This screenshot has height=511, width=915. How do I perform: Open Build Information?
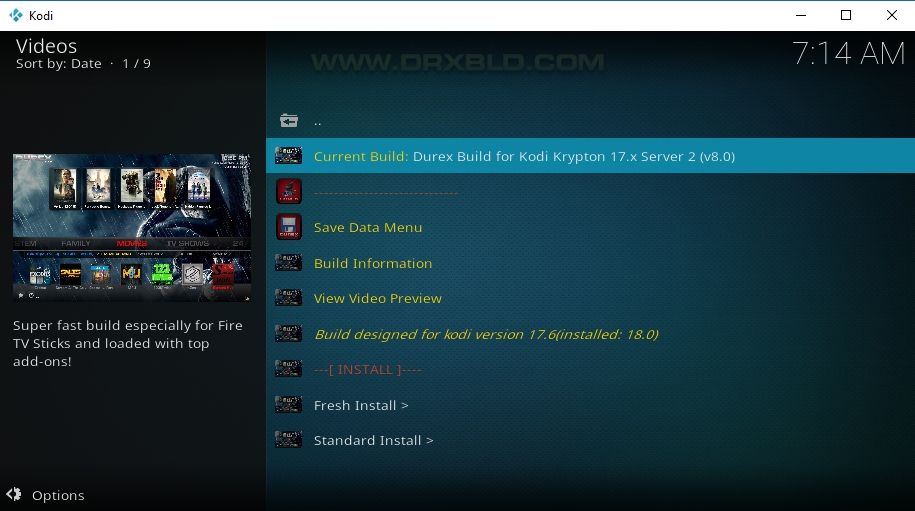[373, 263]
